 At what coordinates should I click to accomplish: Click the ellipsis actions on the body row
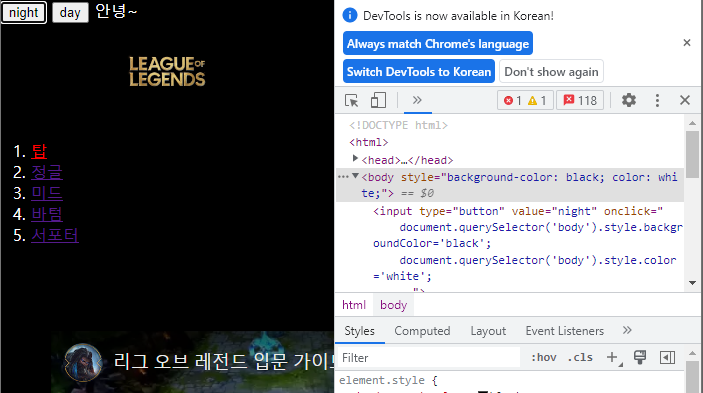[343, 177]
